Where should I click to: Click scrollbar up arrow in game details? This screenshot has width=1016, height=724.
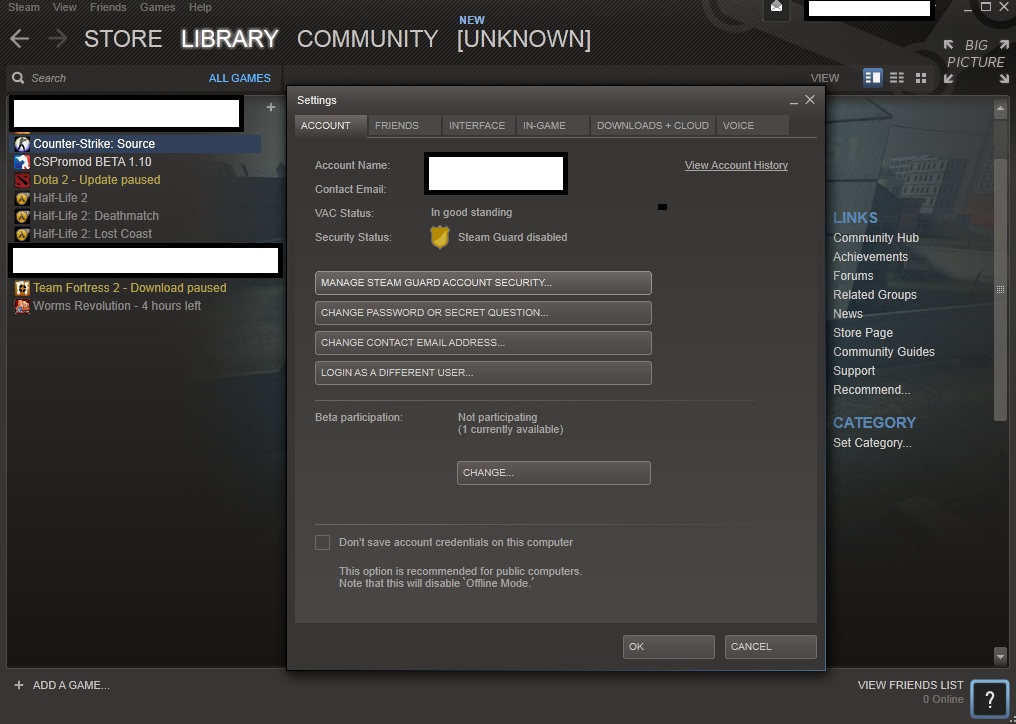1000,109
